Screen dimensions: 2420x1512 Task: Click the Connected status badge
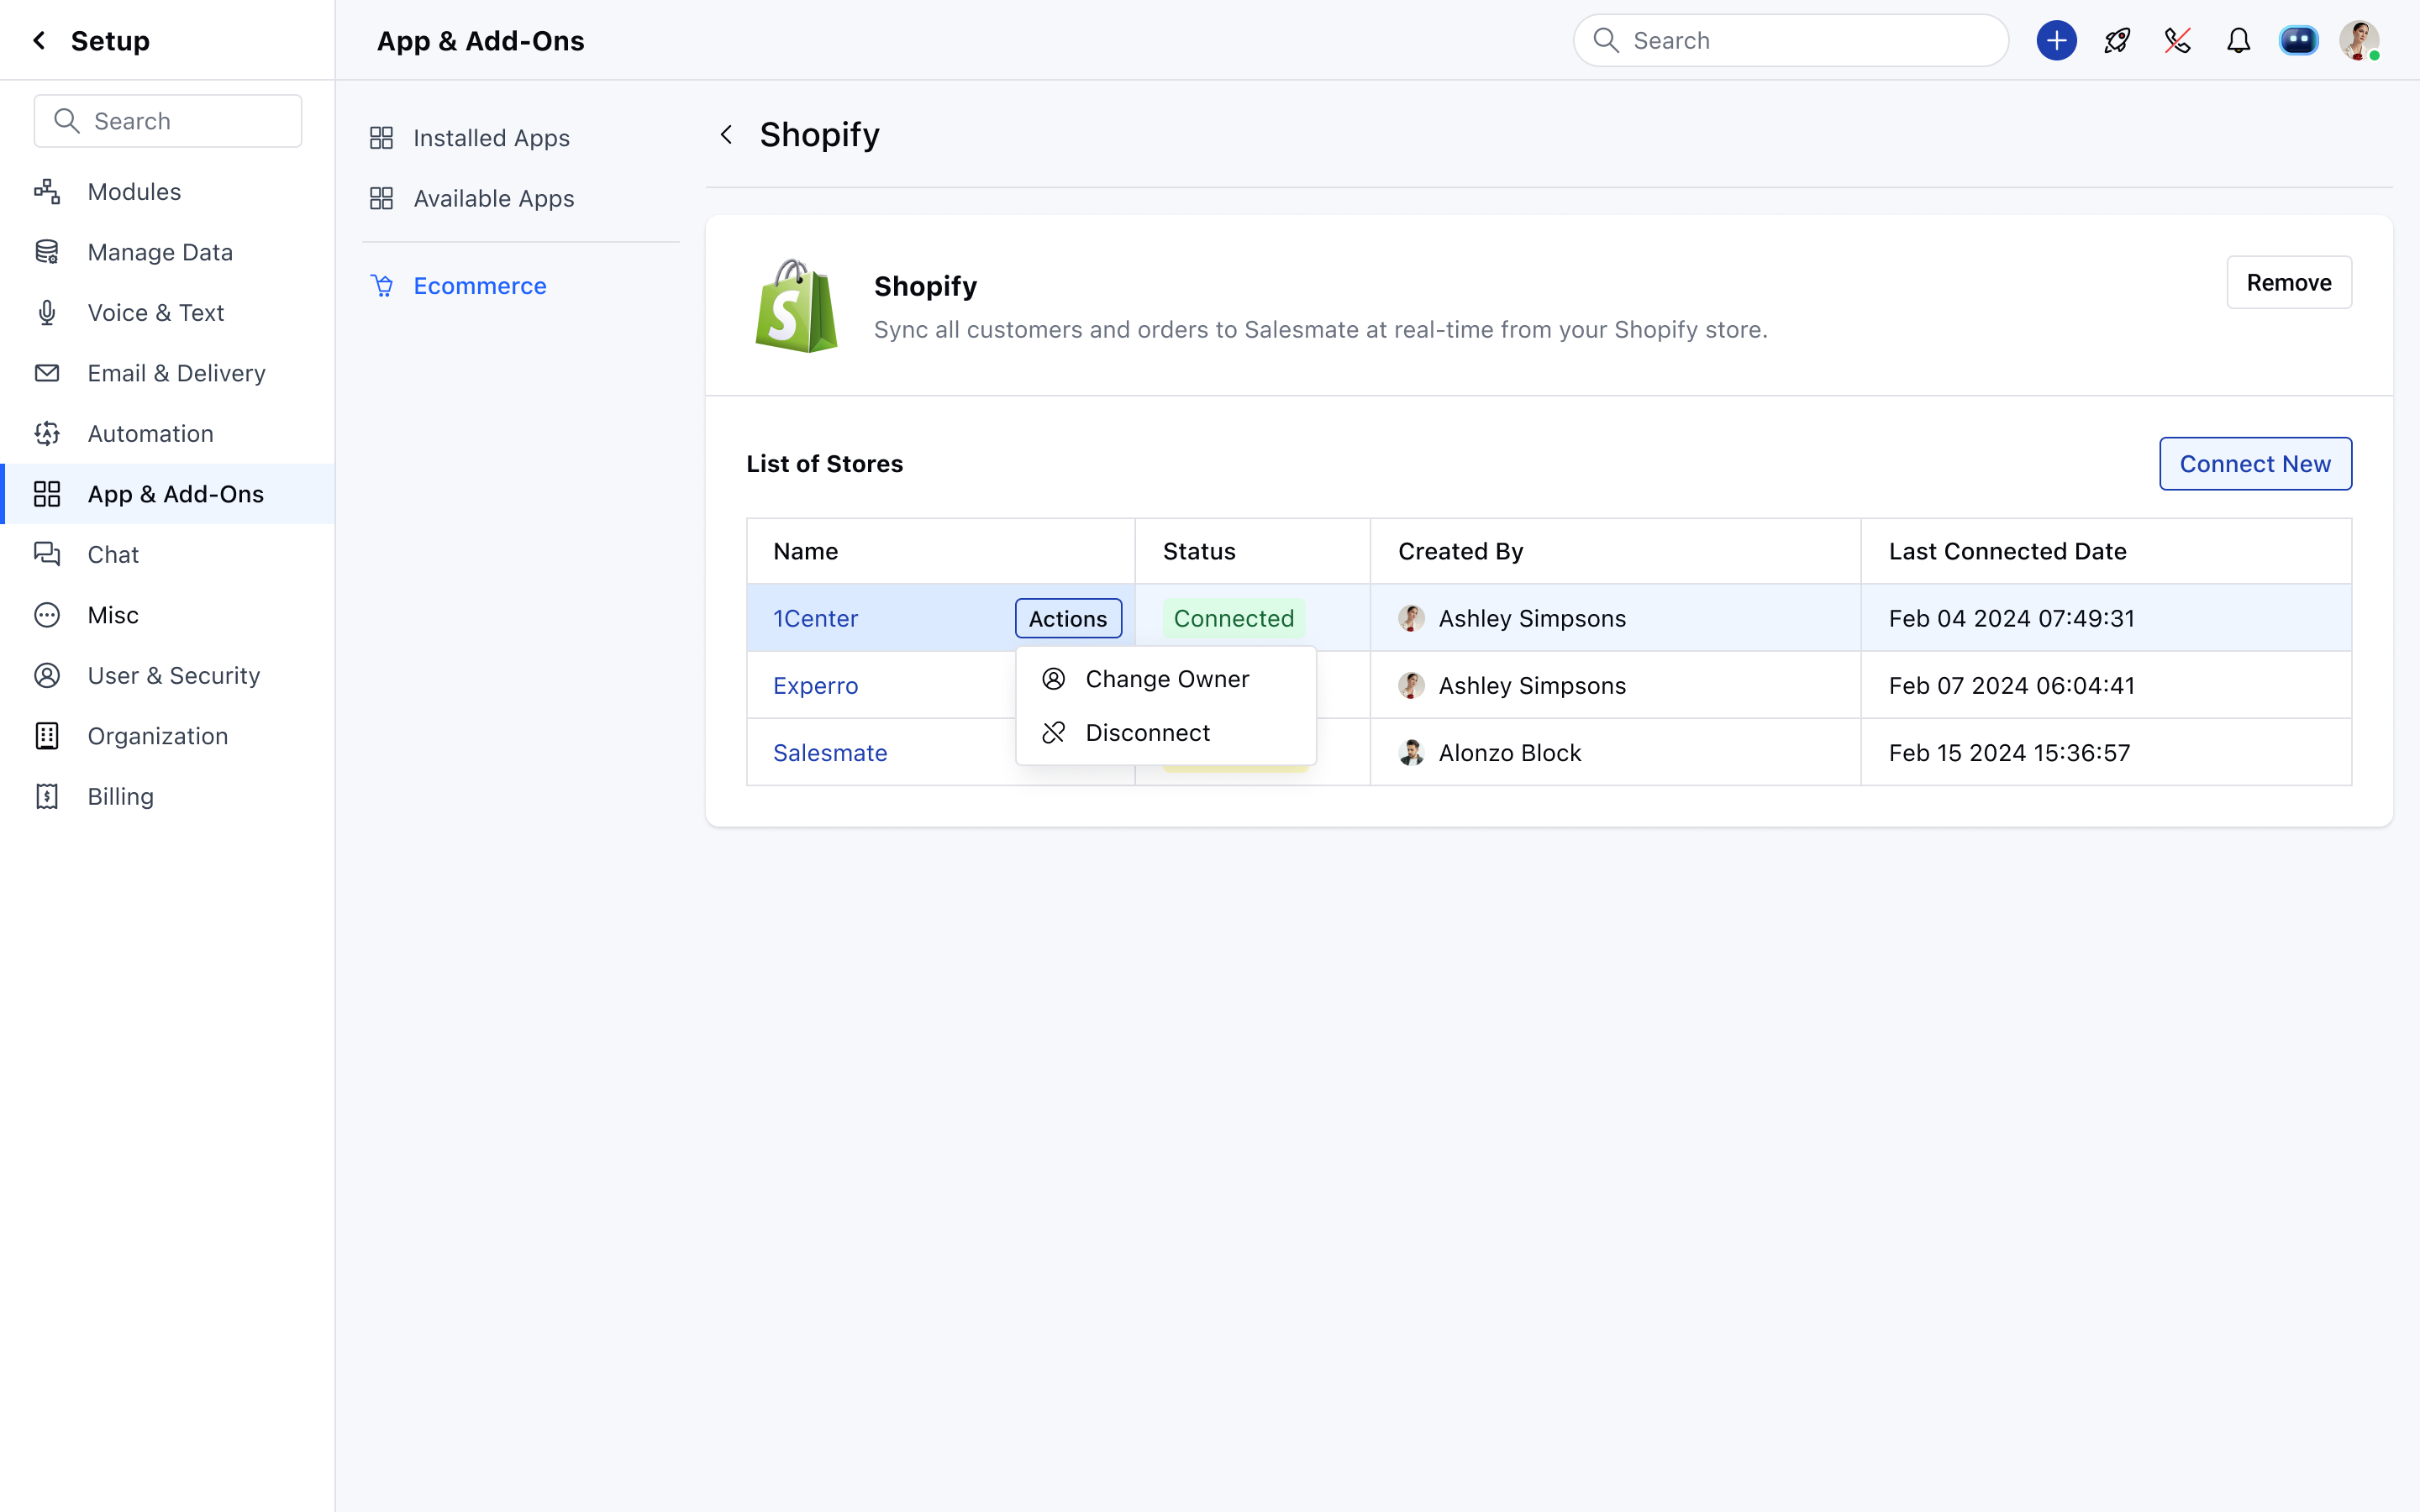tap(1233, 618)
